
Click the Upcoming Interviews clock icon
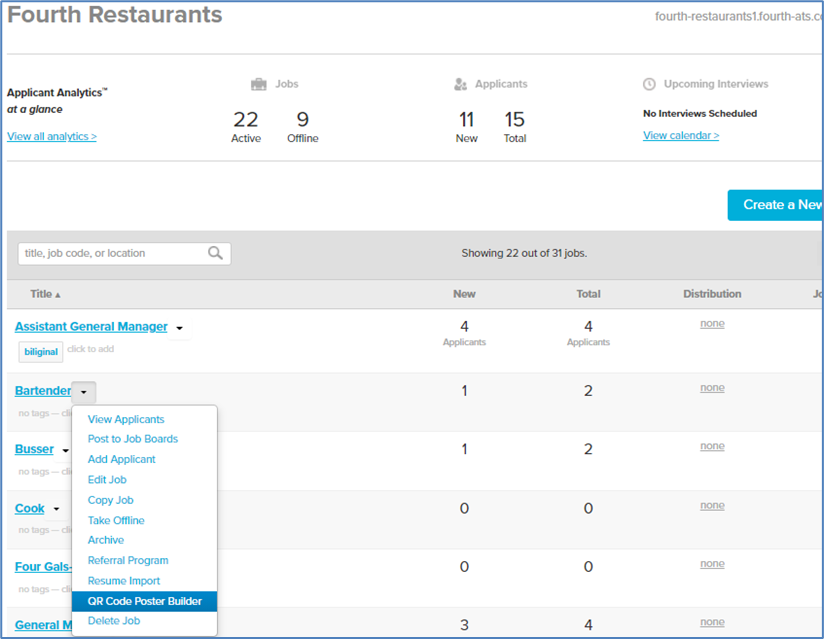click(650, 84)
